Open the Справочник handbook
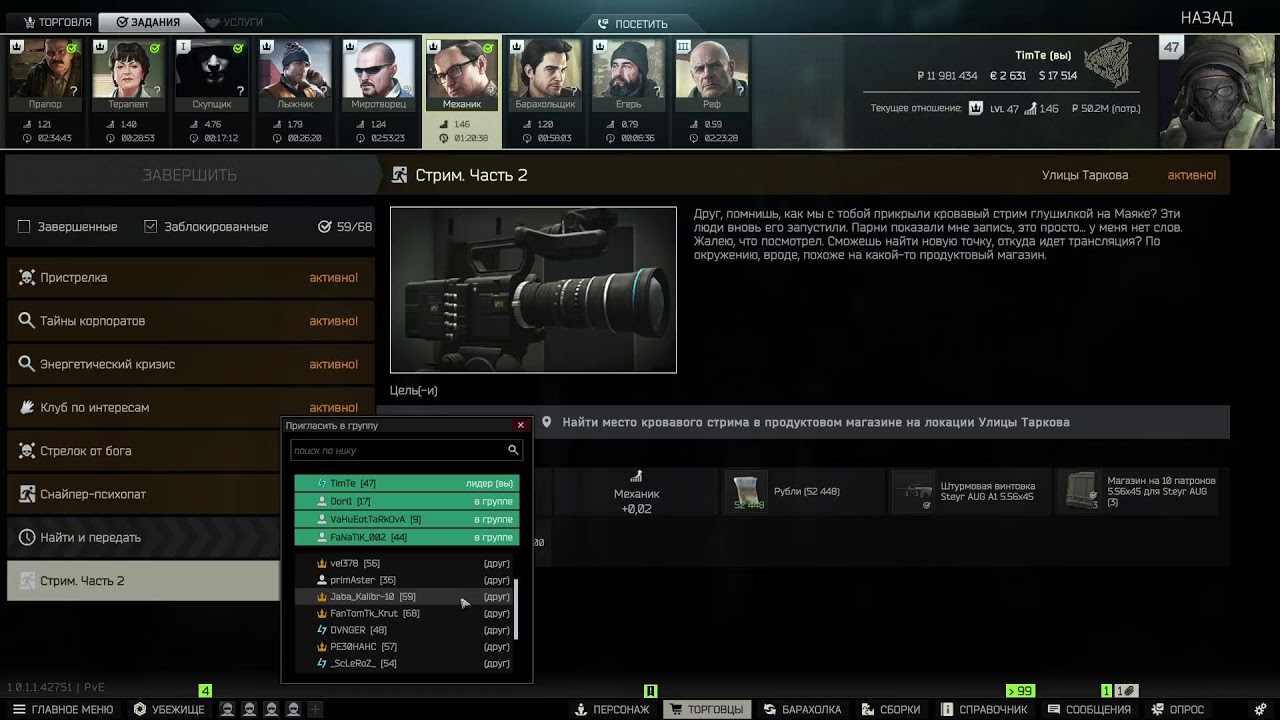This screenshot has width=1280, height=720. coord(984,709)
